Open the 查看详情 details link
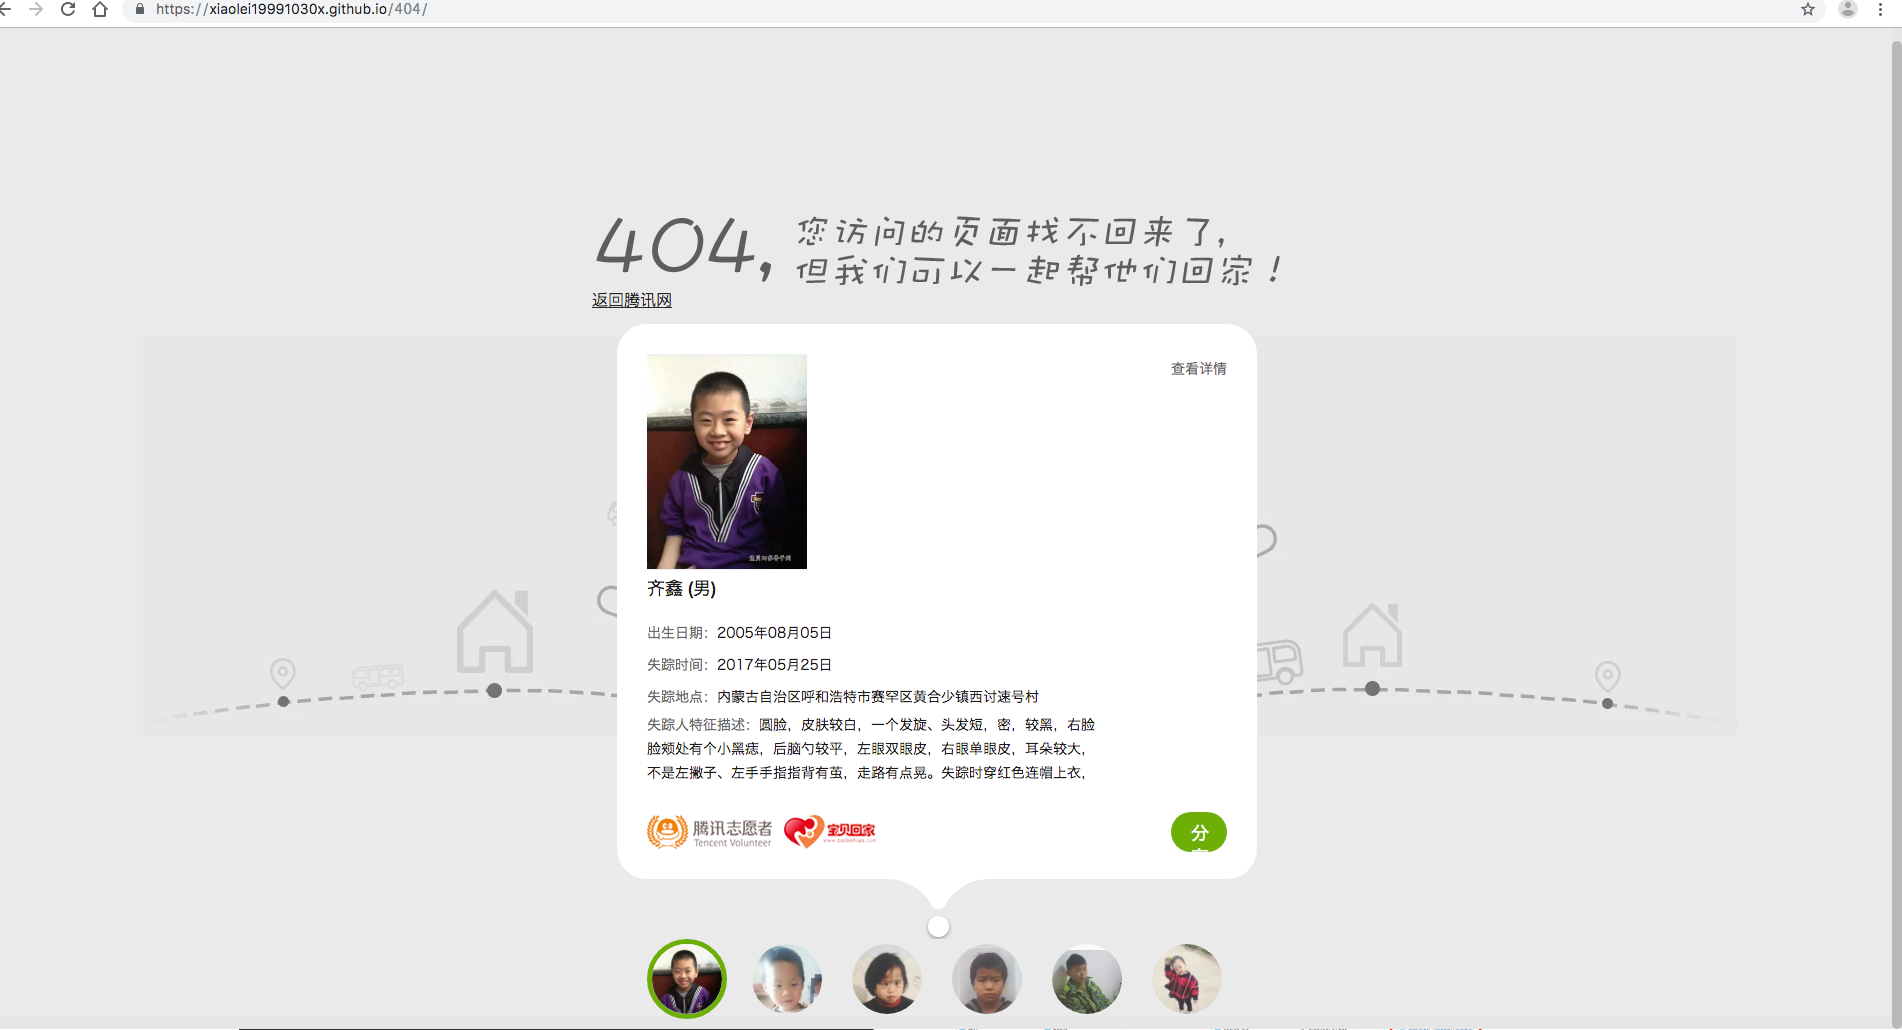Screen dimensions: 1902x1030 [1198, 369]
